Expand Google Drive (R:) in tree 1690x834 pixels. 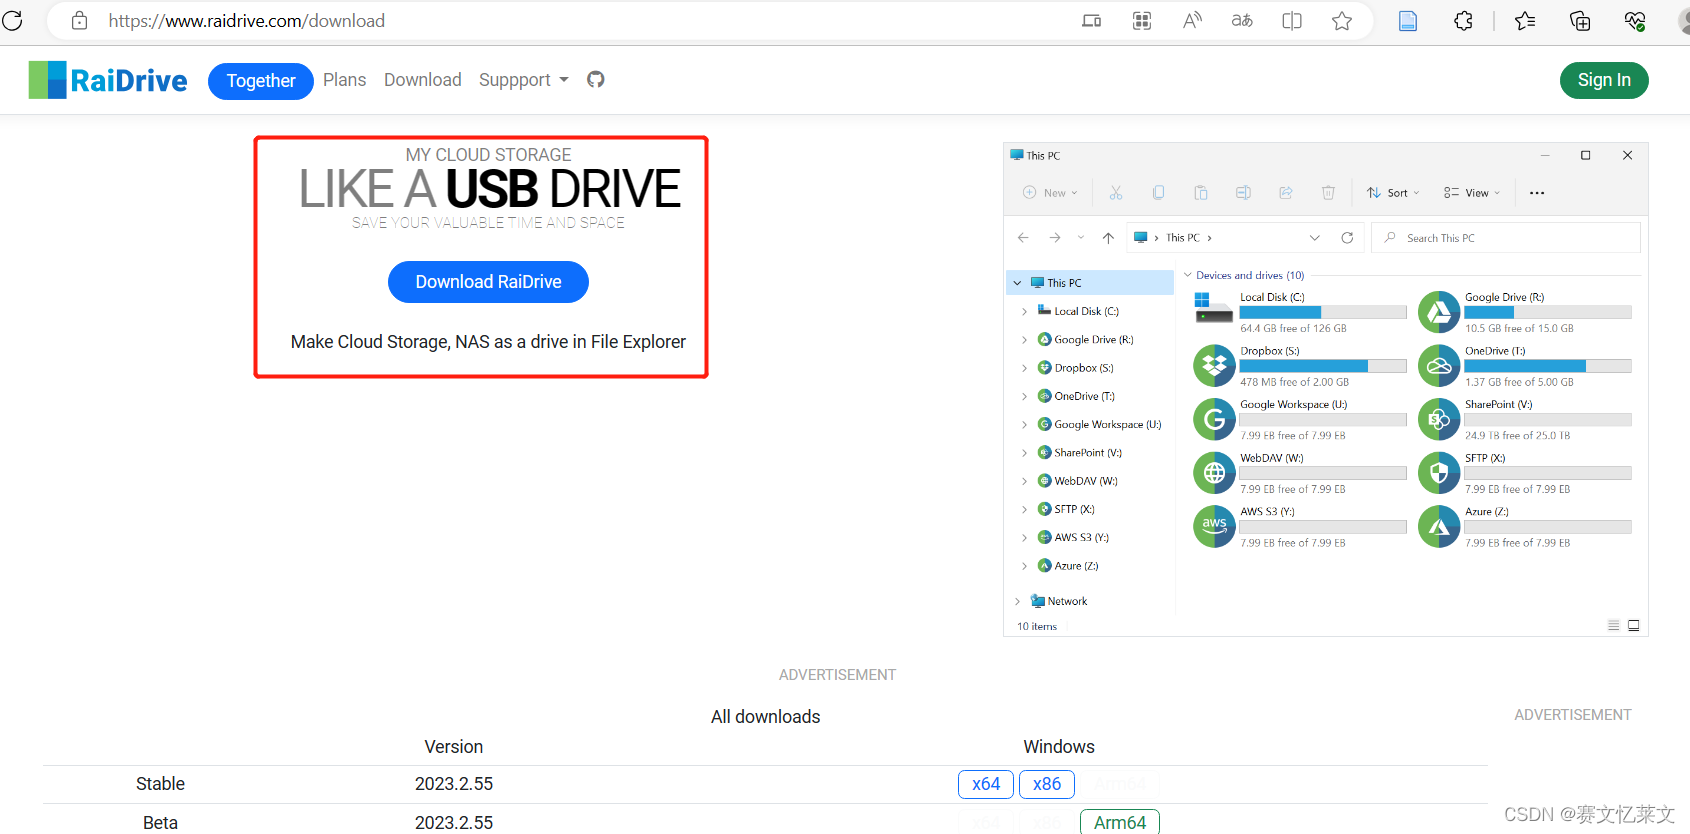[x=1025, y=340]
